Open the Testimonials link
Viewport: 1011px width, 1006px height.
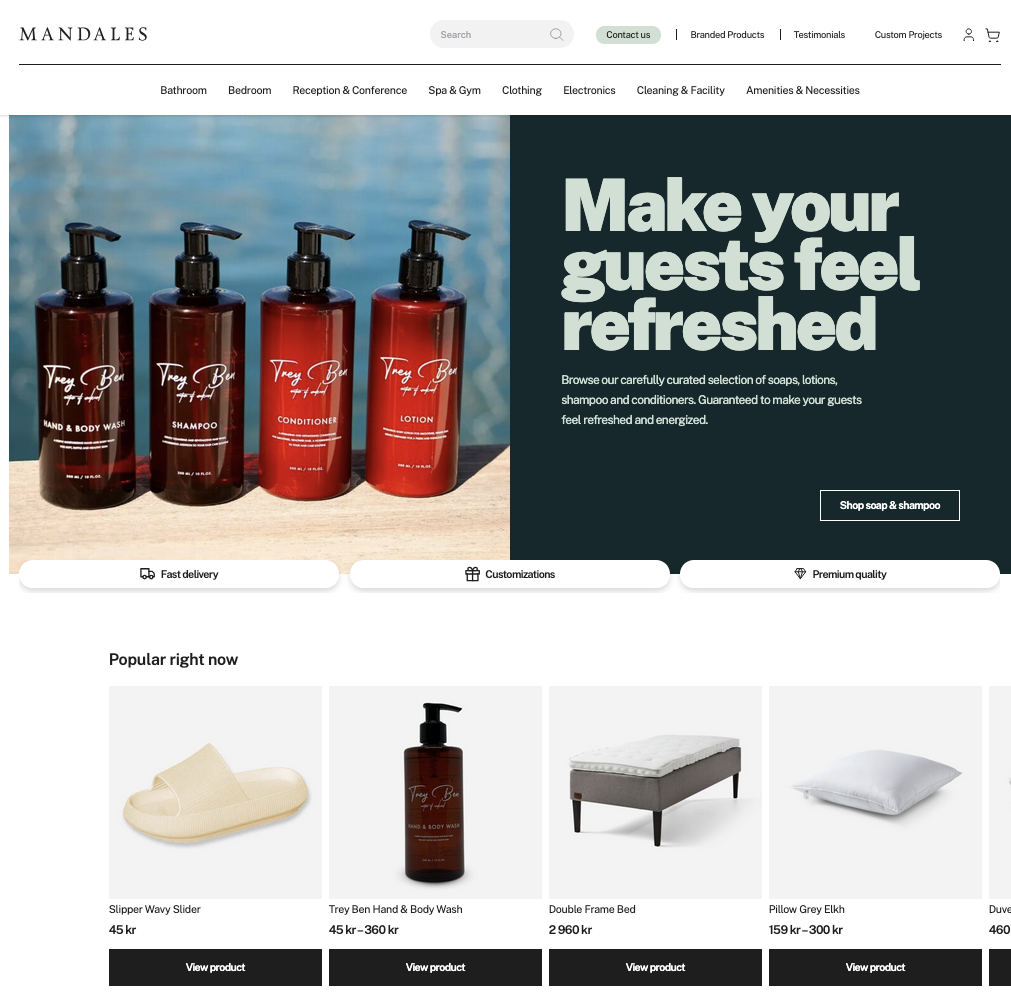click(819, 35)
